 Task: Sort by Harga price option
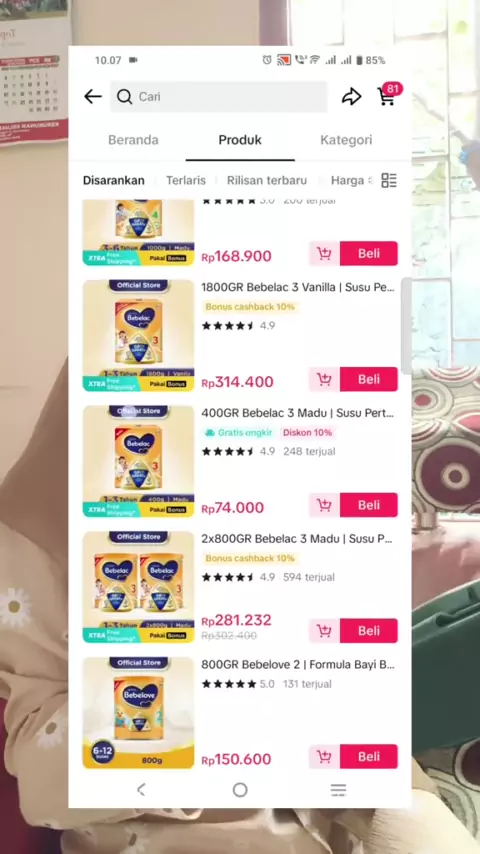[x=351, y=180]
